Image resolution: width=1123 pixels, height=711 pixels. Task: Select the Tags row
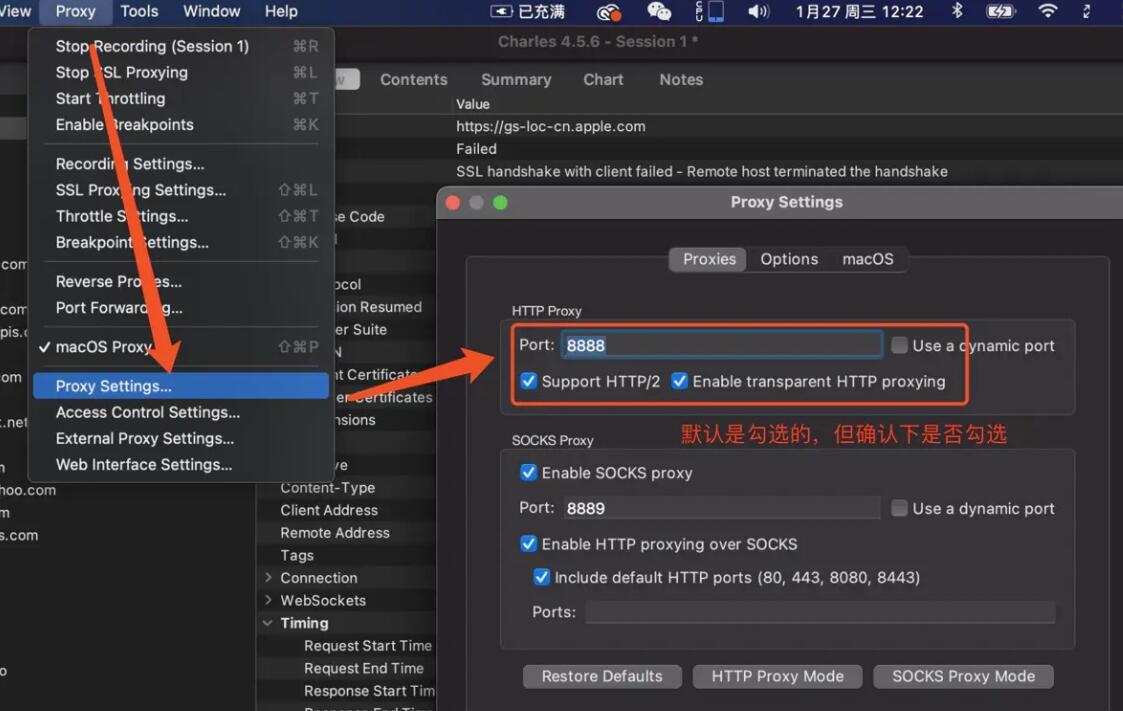[297, 555]
